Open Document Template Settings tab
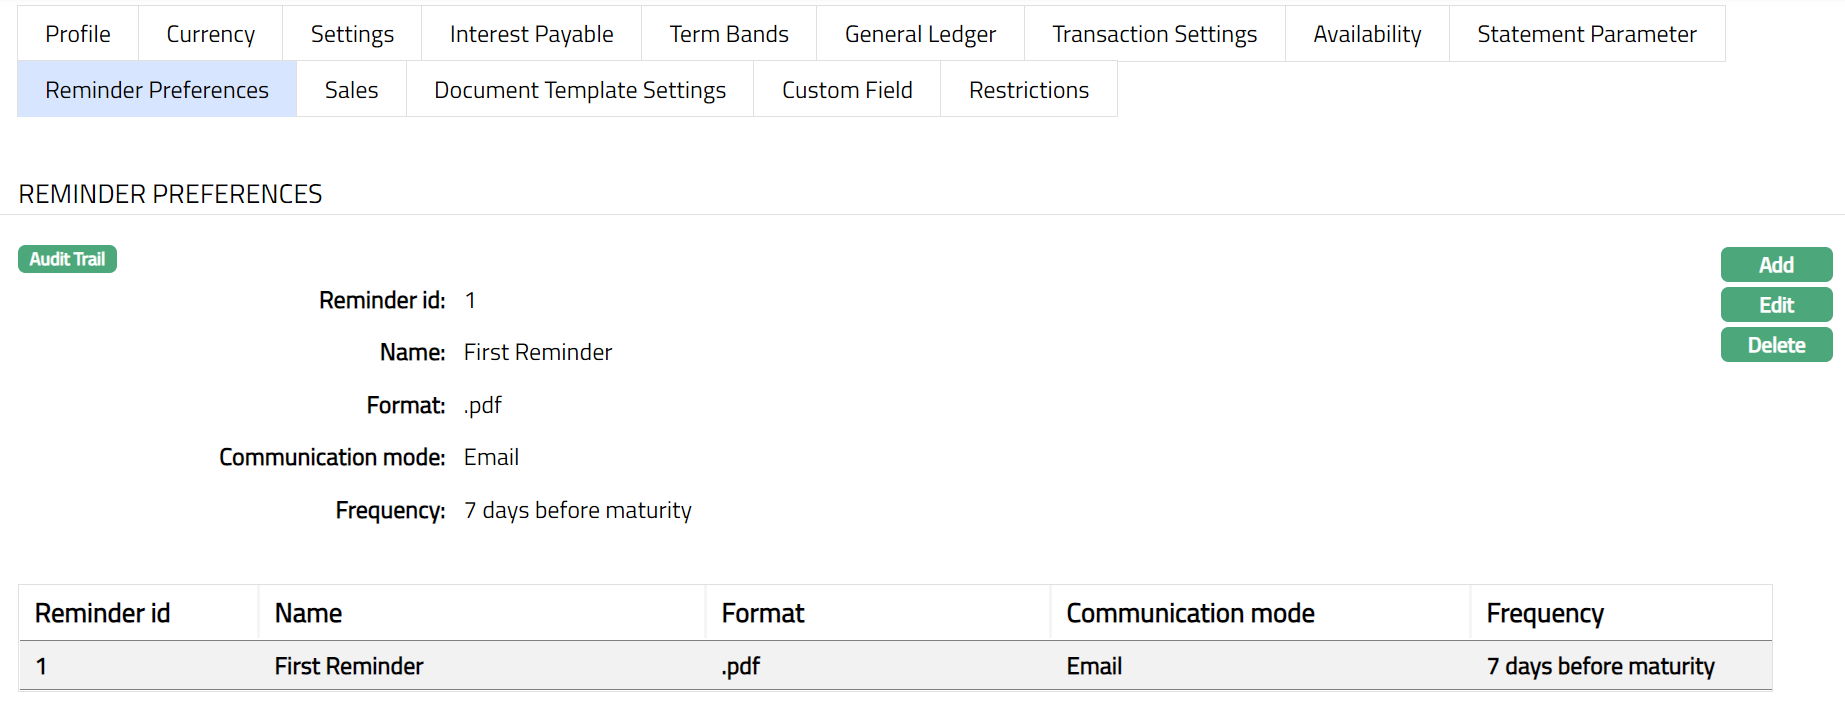The width and height of the screenshot is (1845, 709). 580,90
